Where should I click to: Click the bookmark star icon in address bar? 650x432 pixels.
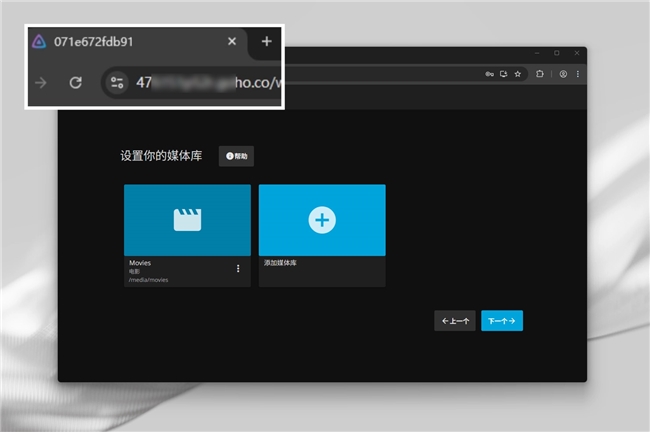coord(518,74)
